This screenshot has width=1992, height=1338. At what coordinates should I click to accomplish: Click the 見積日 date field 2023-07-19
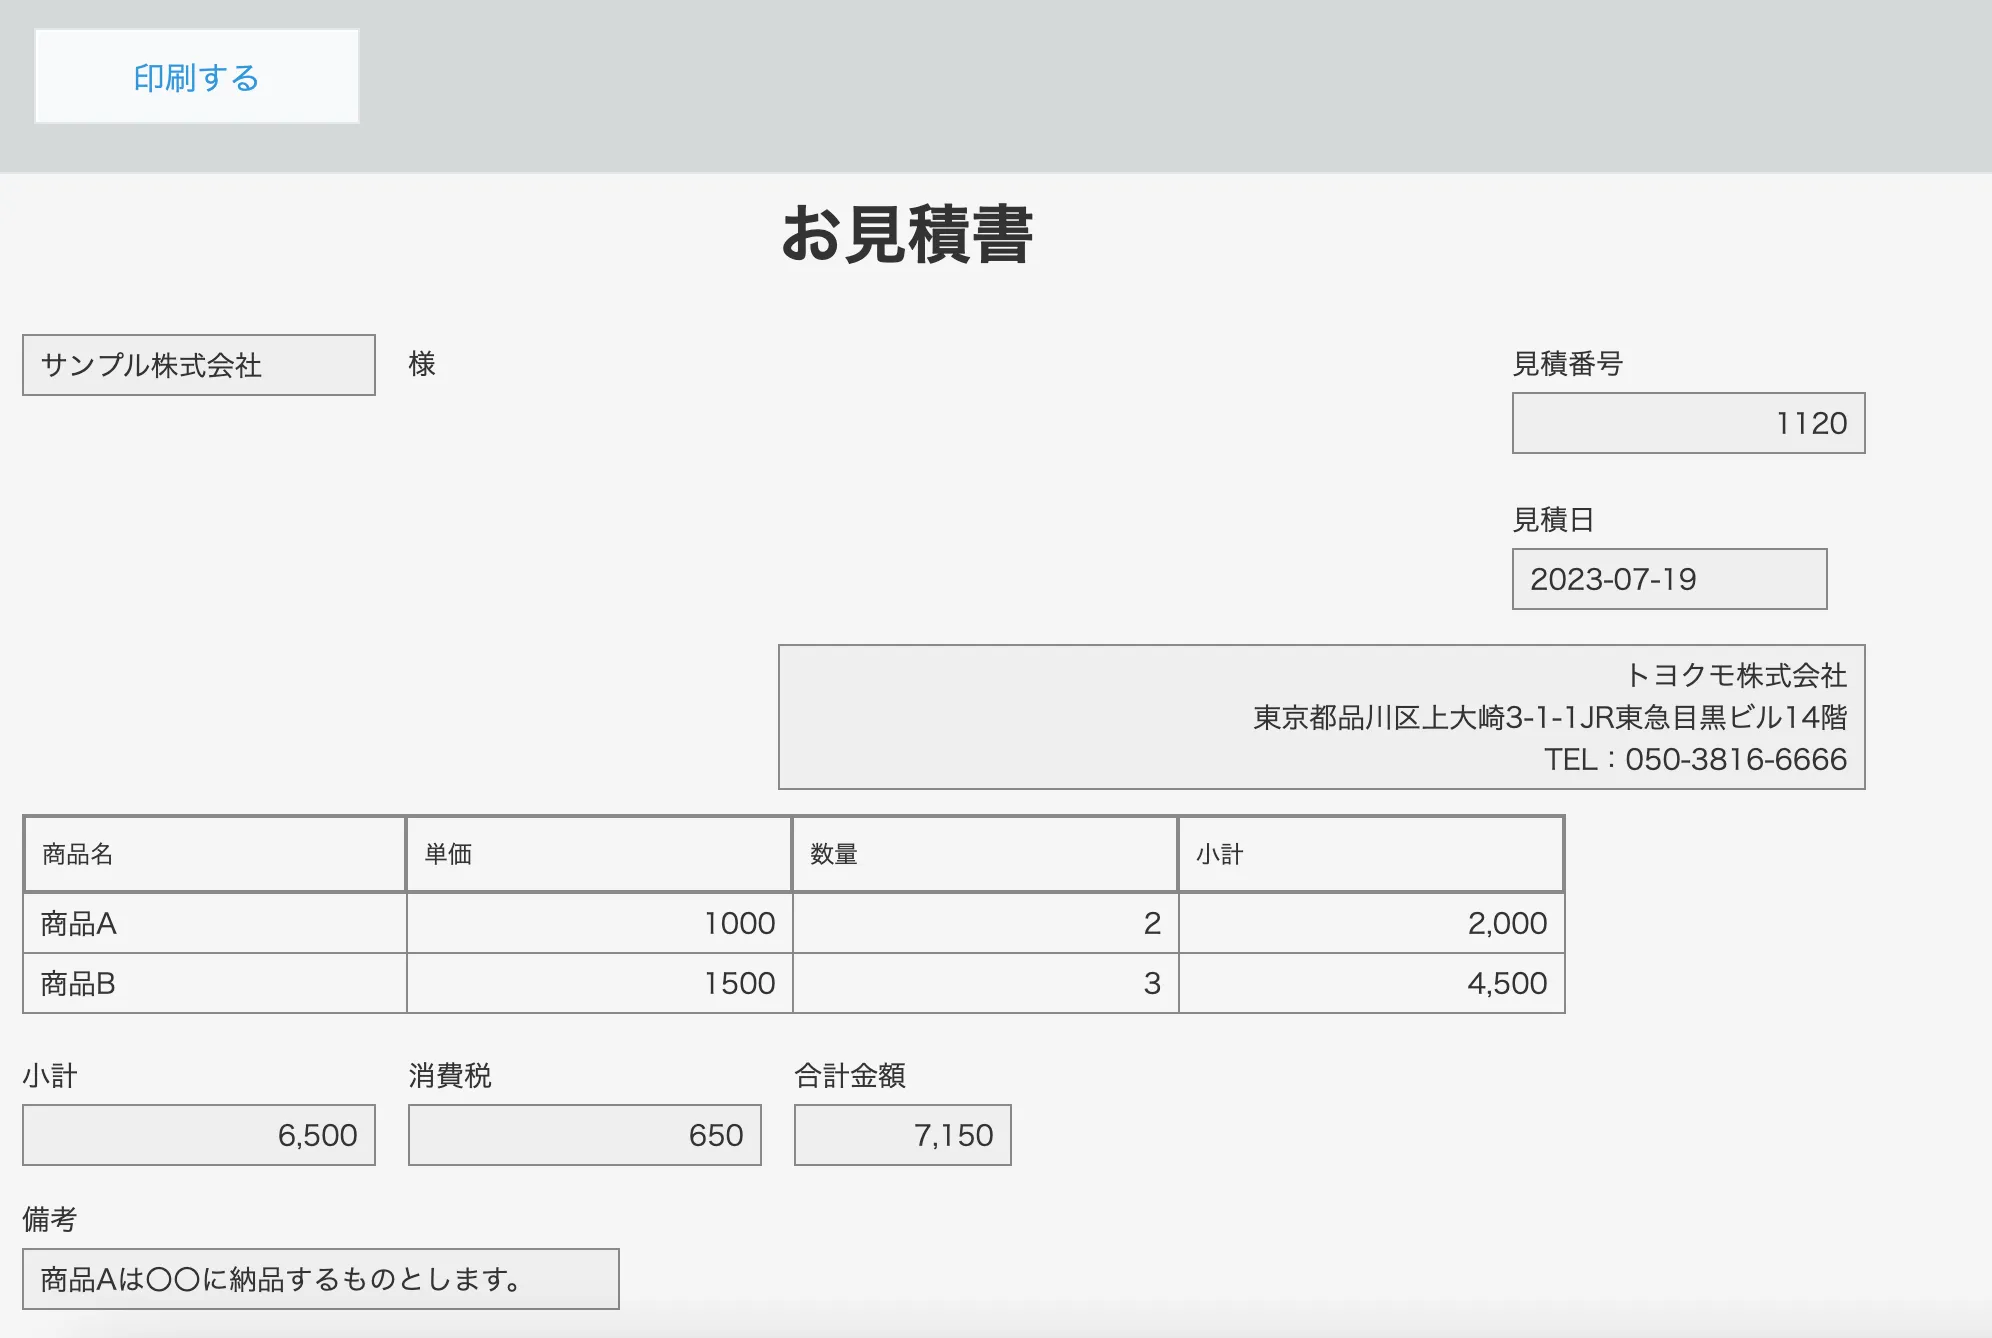[1668, 579]
